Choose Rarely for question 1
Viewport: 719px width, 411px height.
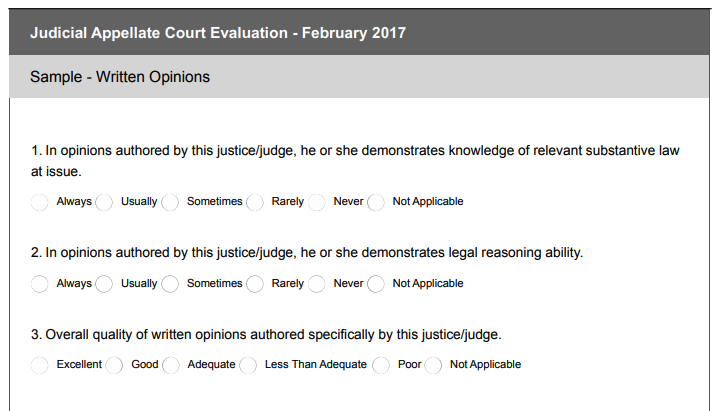point(255,202)
